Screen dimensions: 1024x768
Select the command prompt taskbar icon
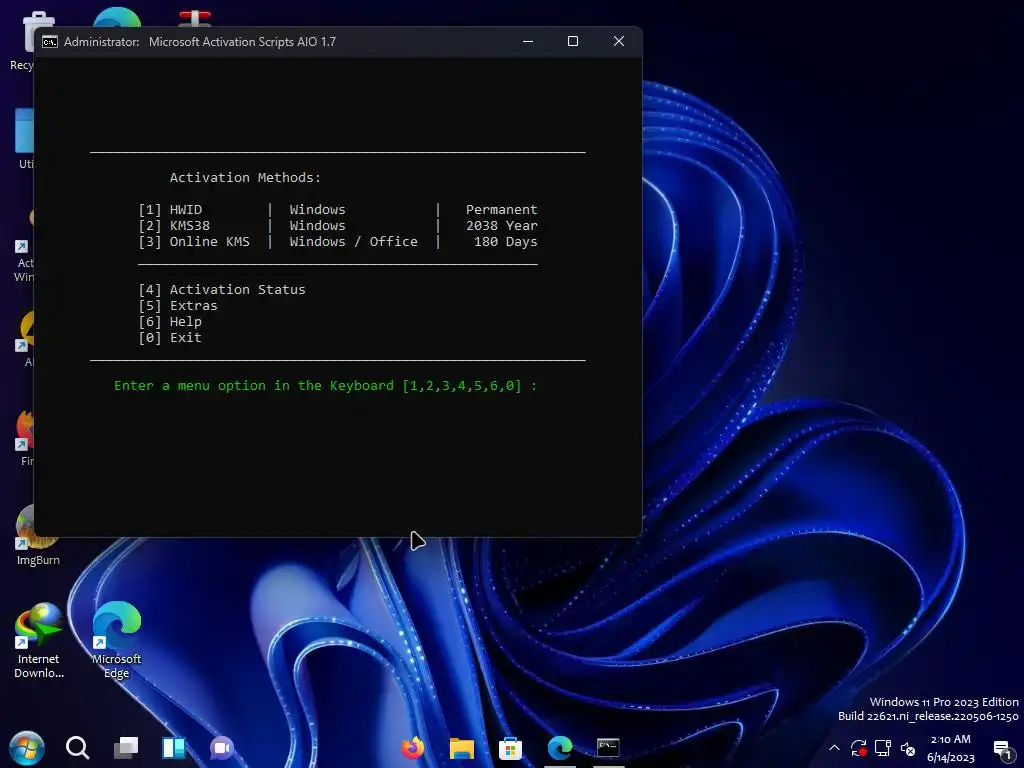[608, 748]
